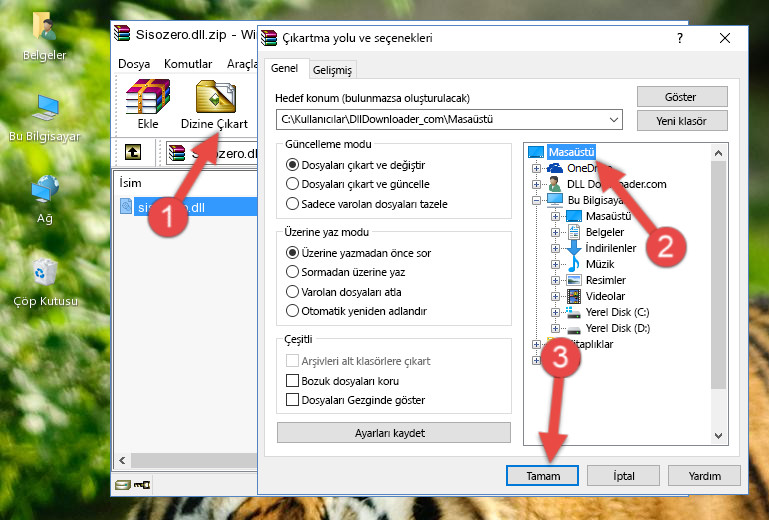
Task: Click the Belgeler document icon in tree
Action: (573, 232)
